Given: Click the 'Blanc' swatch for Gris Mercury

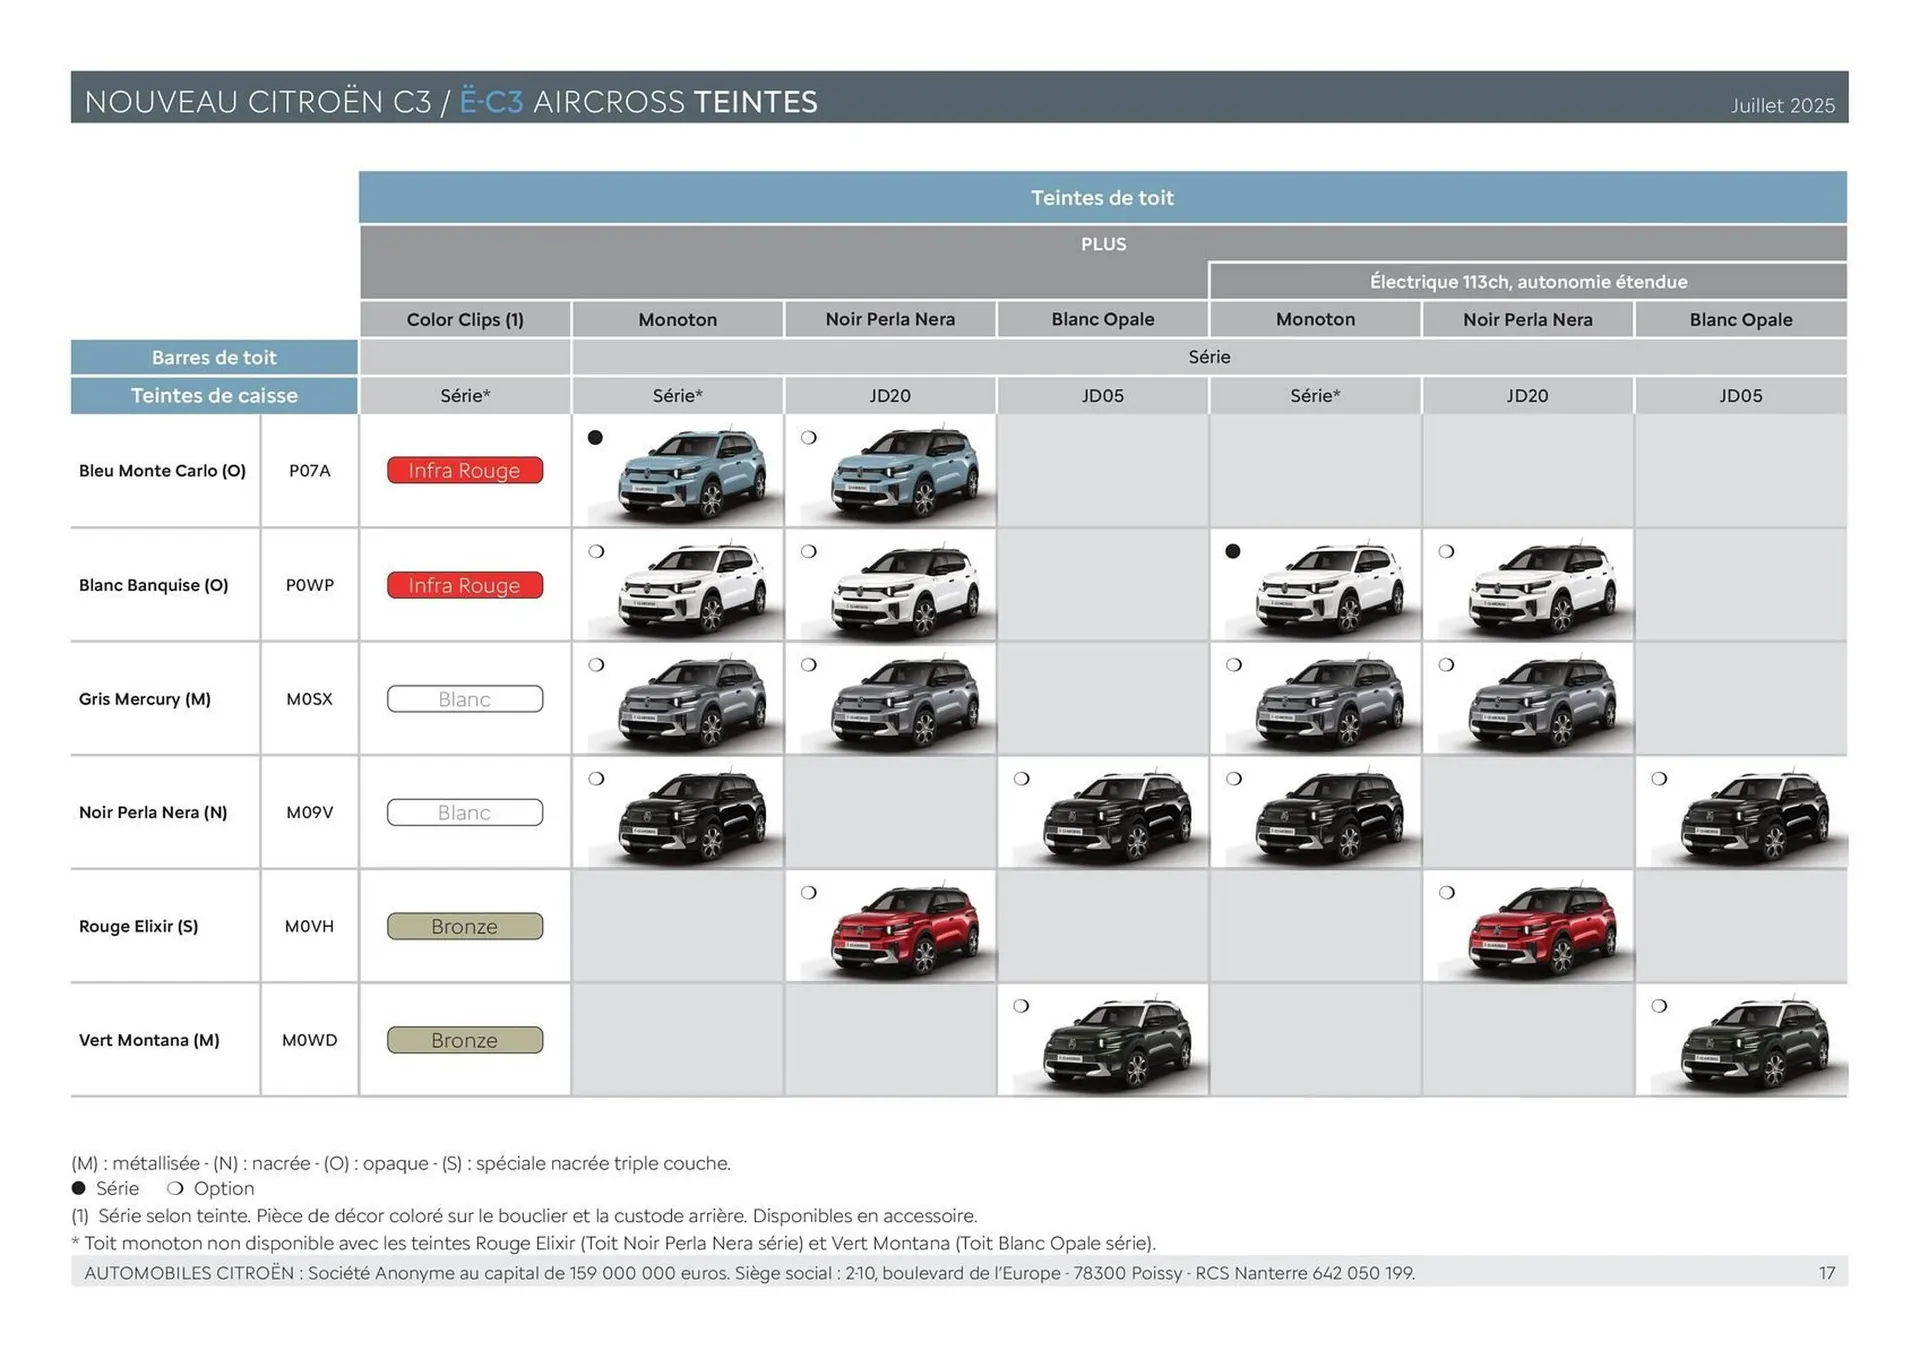Looking at the screenshot, I should 464,698.
